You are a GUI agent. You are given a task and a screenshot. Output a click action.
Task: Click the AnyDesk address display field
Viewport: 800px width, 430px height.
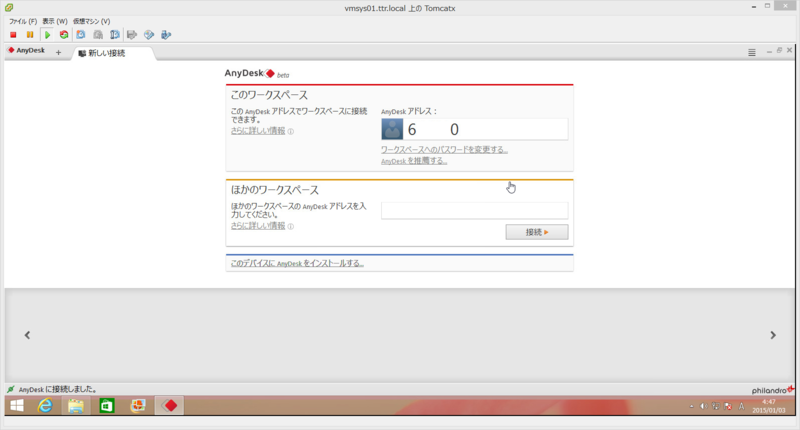(x=474, y=129)
